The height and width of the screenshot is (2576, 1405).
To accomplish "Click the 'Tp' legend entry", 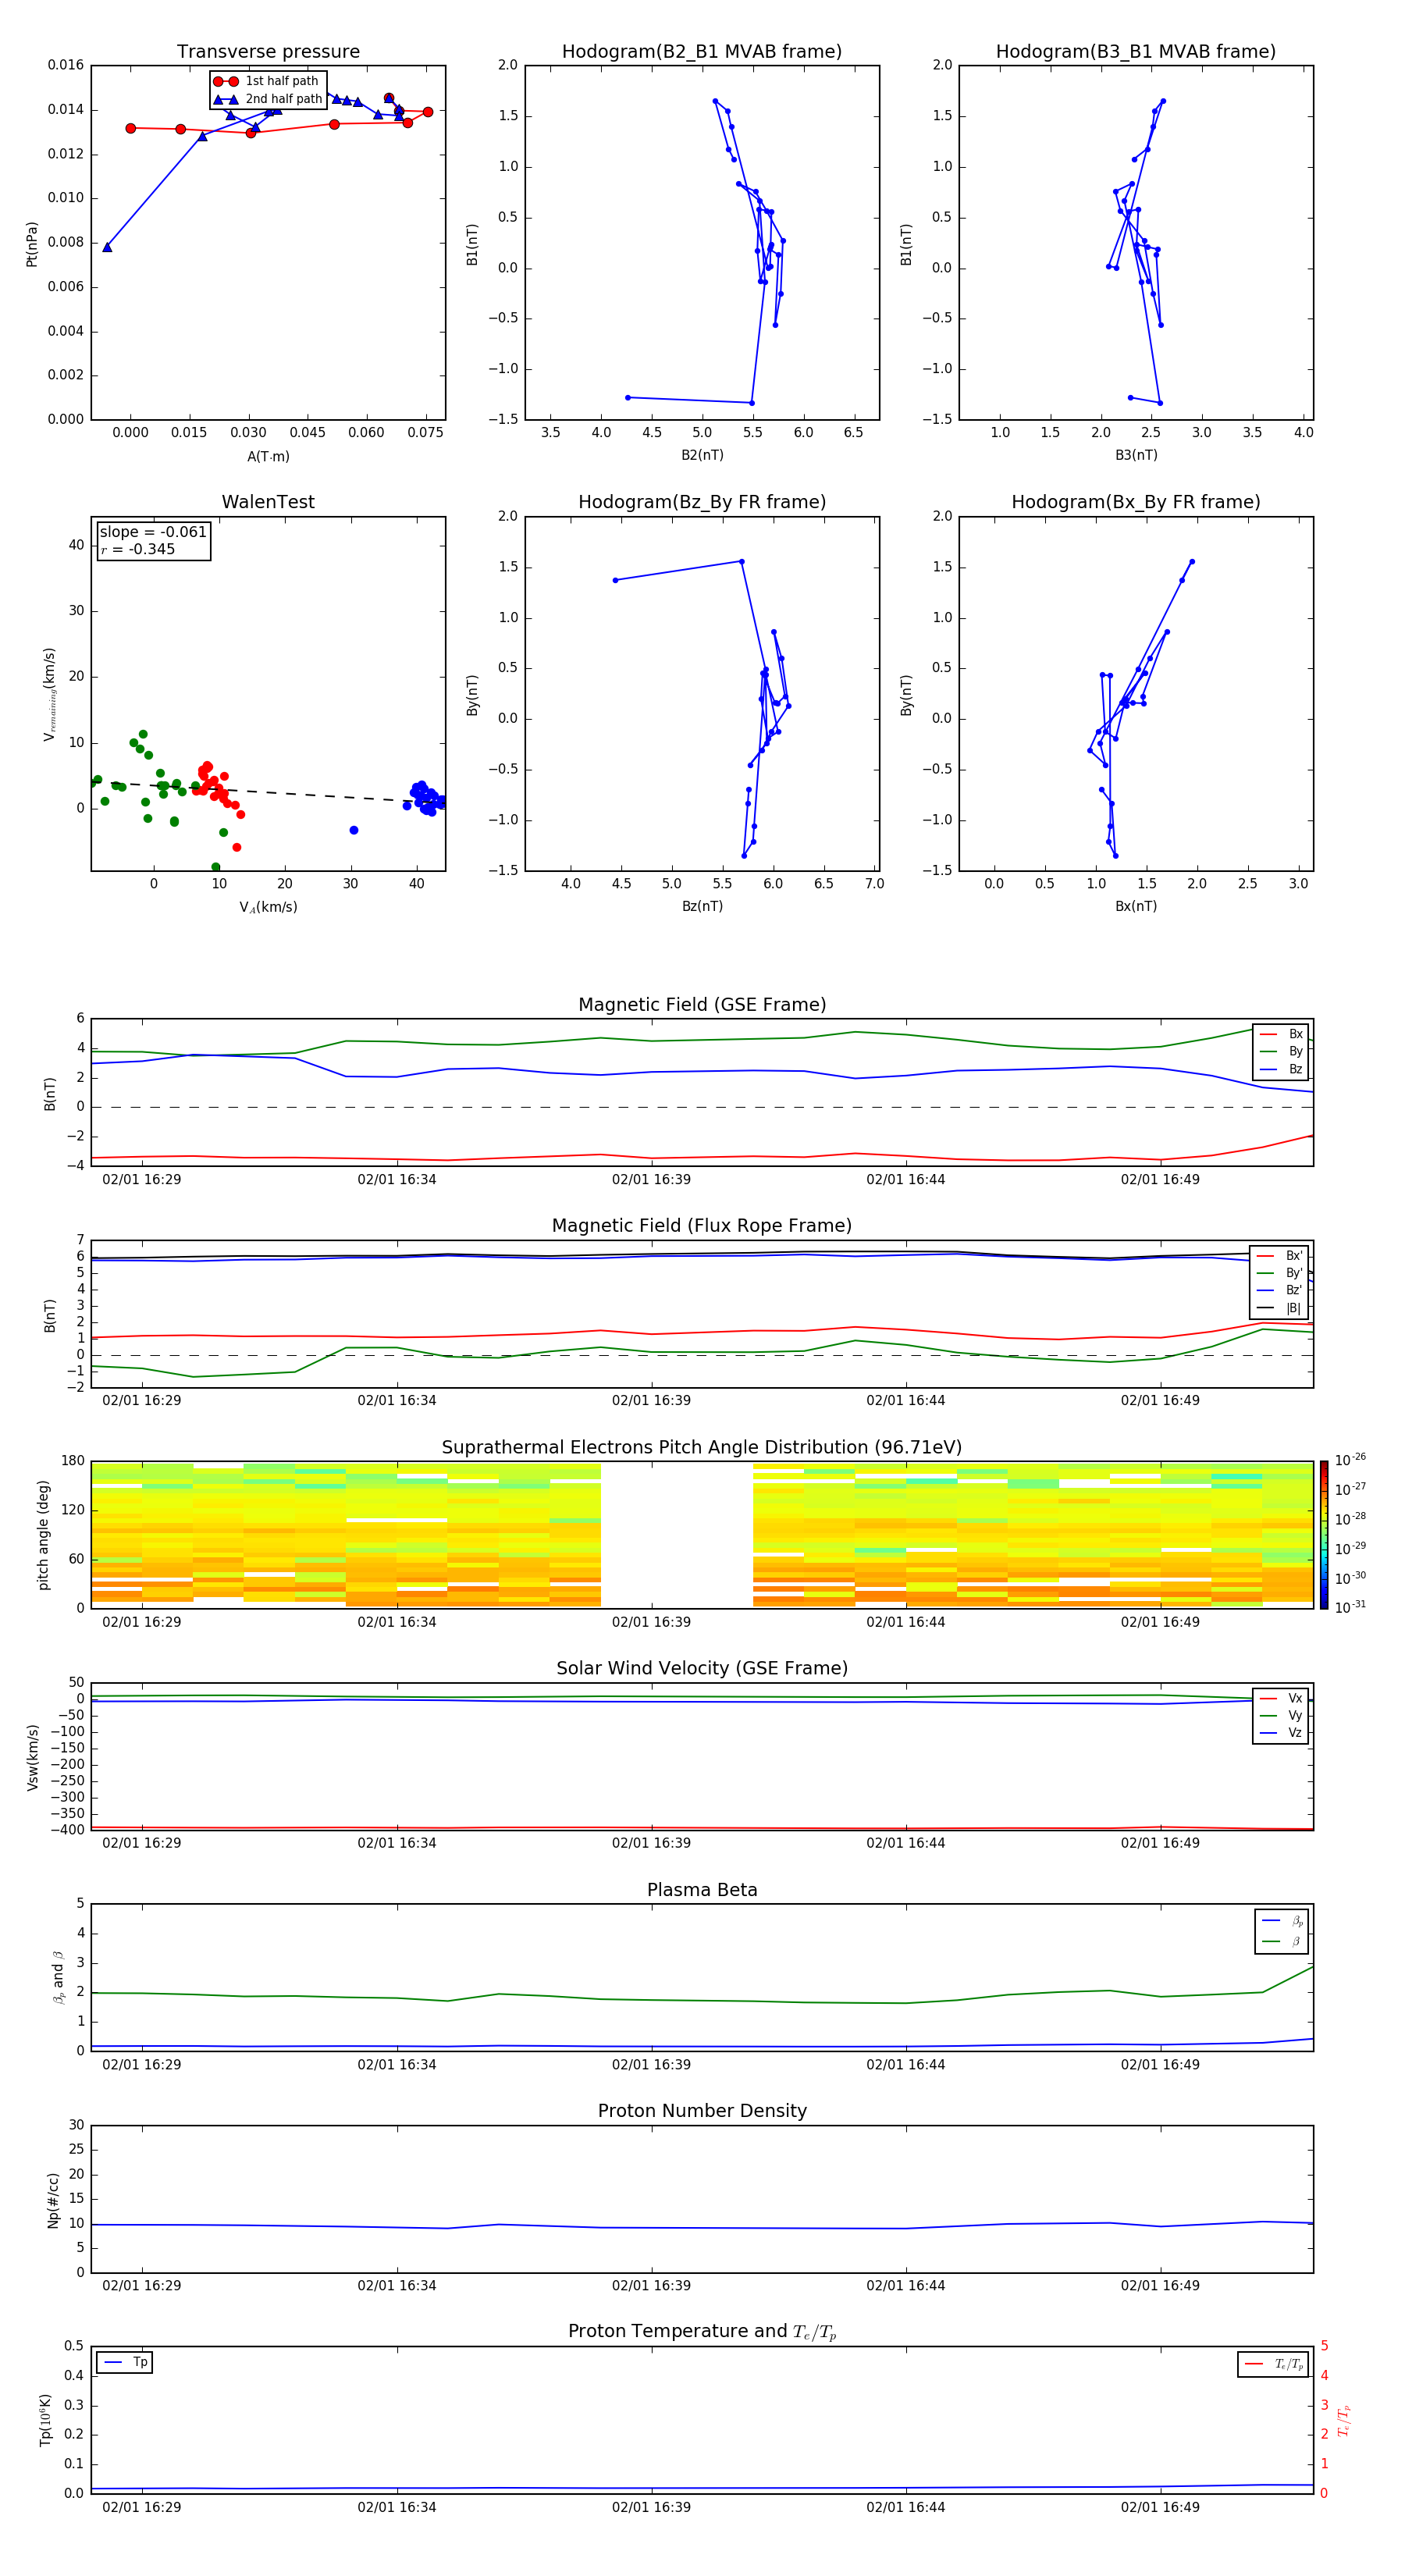I will pos(125,2362).
